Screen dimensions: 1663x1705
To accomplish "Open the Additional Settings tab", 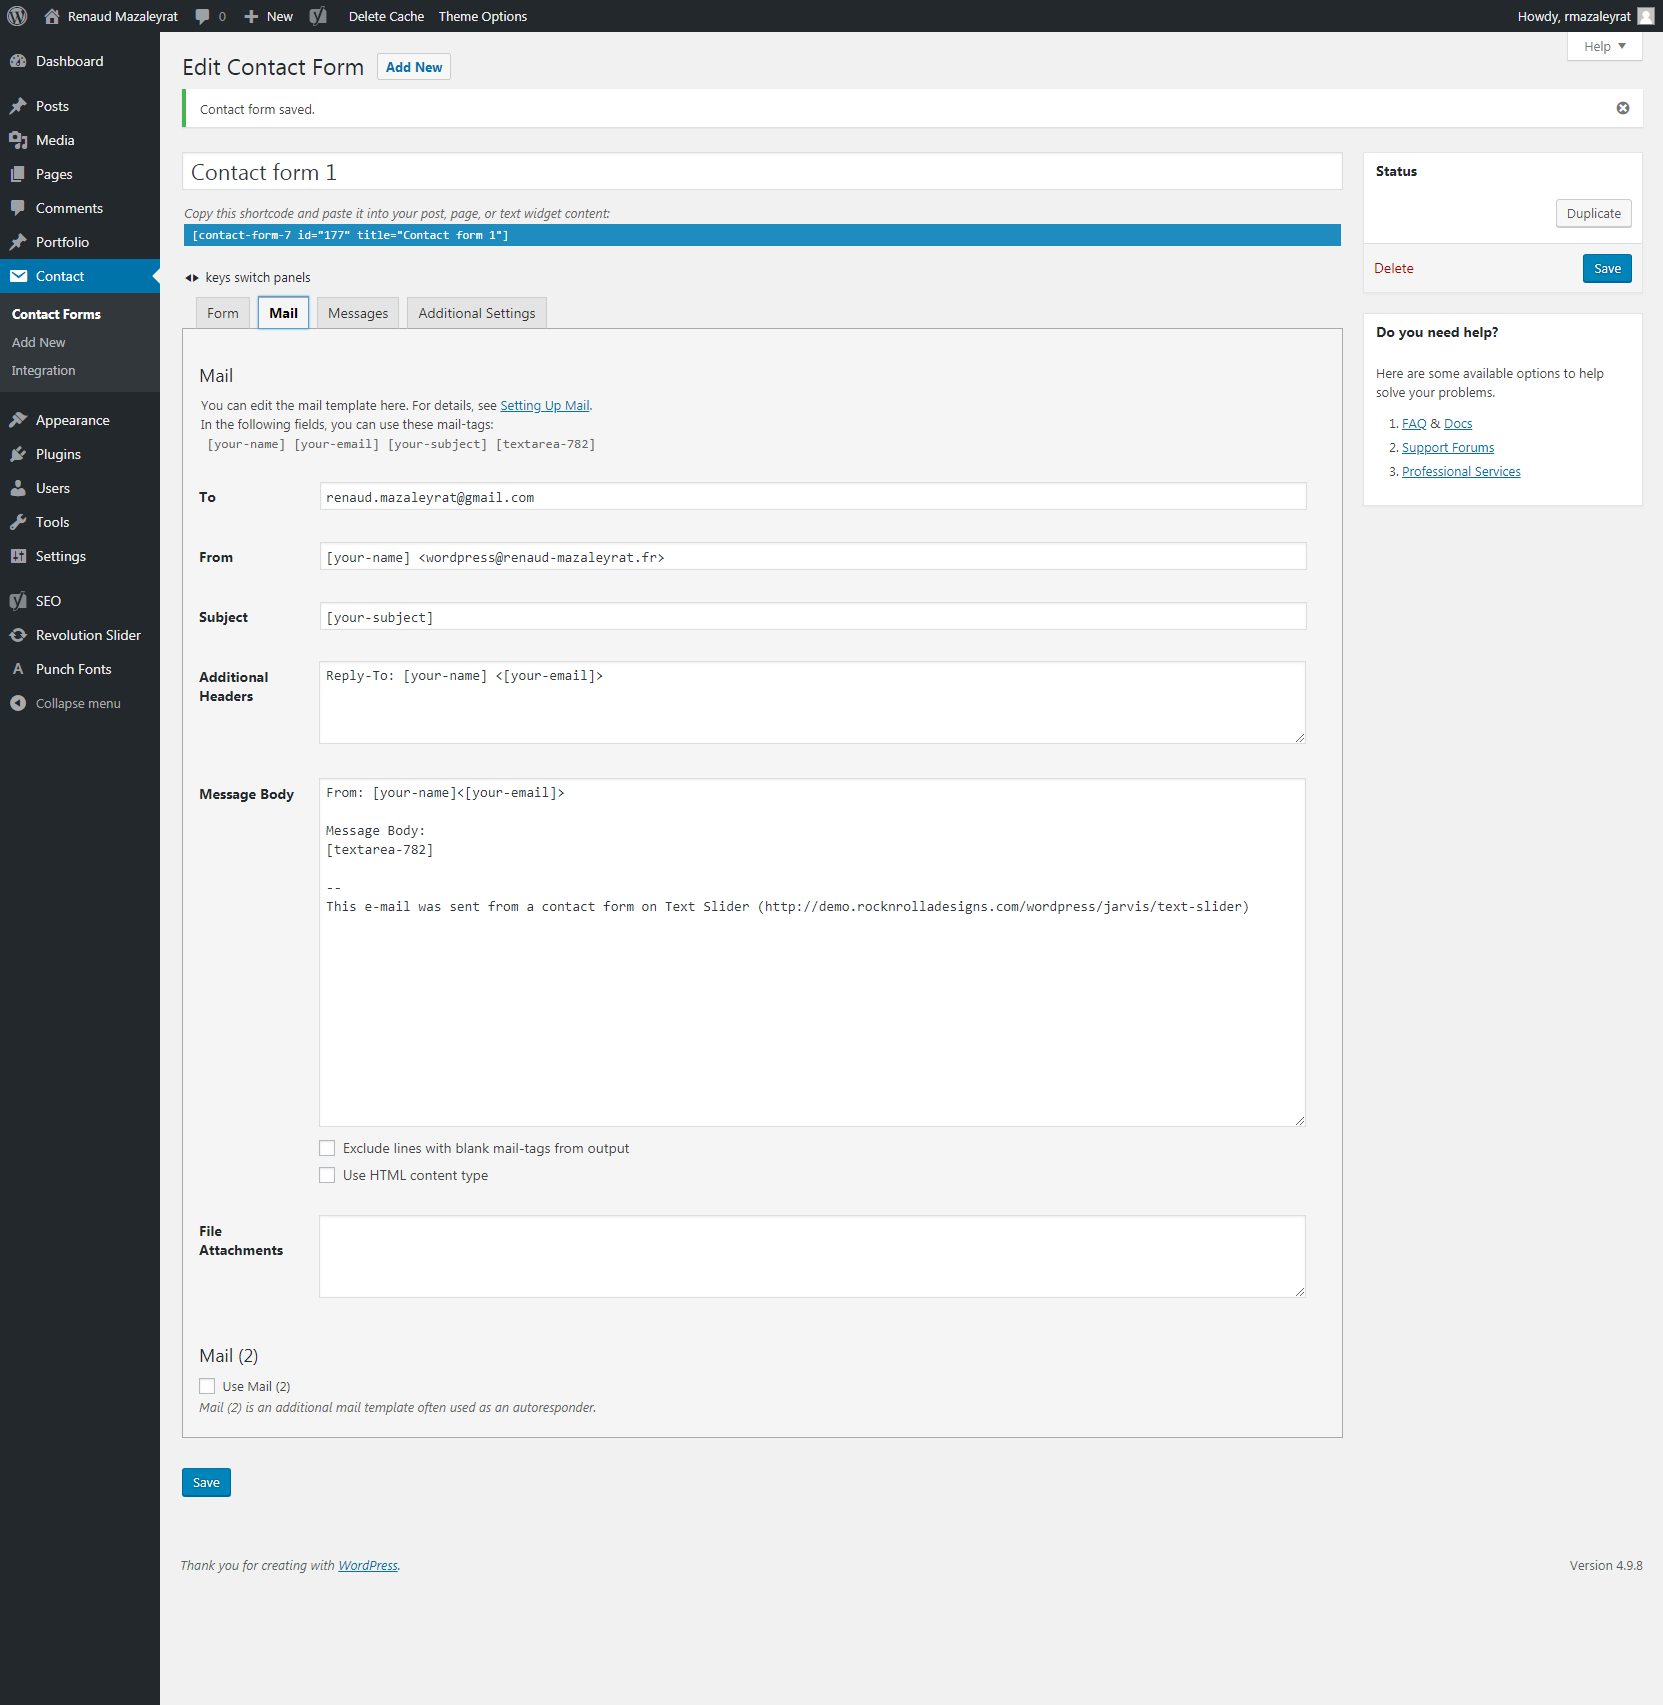I will point(477,313).
